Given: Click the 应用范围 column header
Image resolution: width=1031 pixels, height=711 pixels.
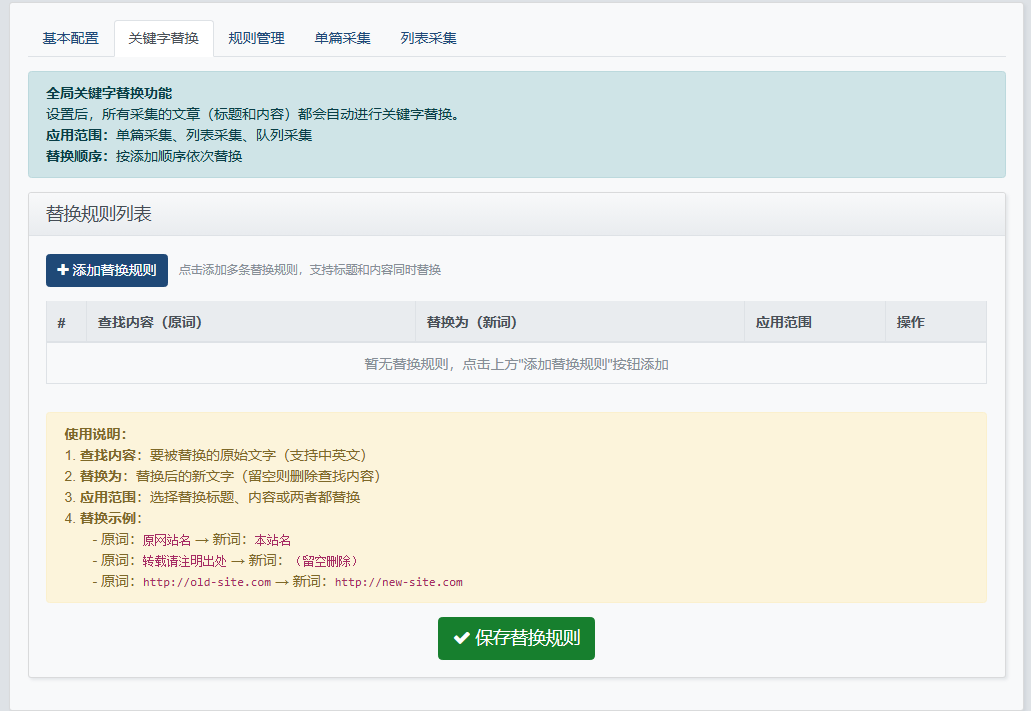Looking at the screenshot, I should pyautogui.click(x=783, y=322).
